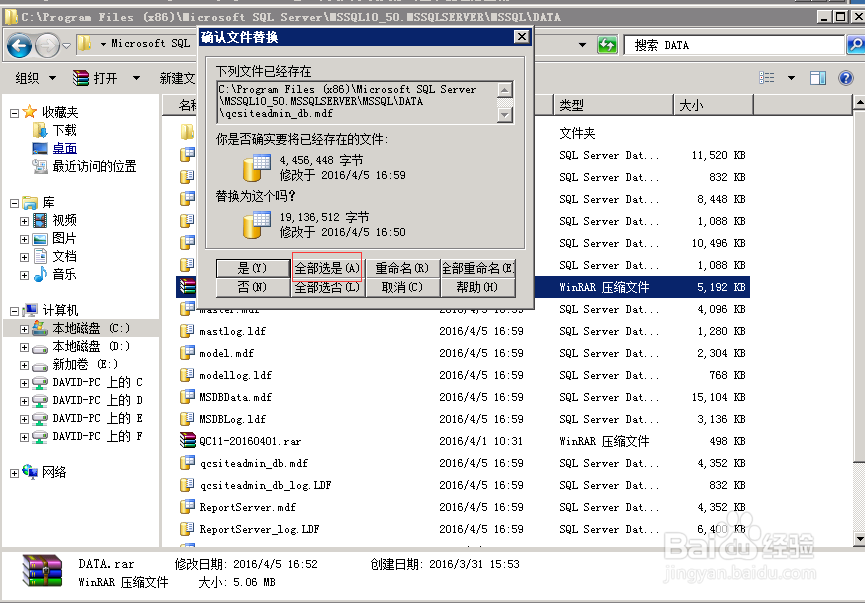Click the yellow database icon in the replace dialog
This screenshot has width=865, height=603.
pyautogui.click(x=257, y=166)
